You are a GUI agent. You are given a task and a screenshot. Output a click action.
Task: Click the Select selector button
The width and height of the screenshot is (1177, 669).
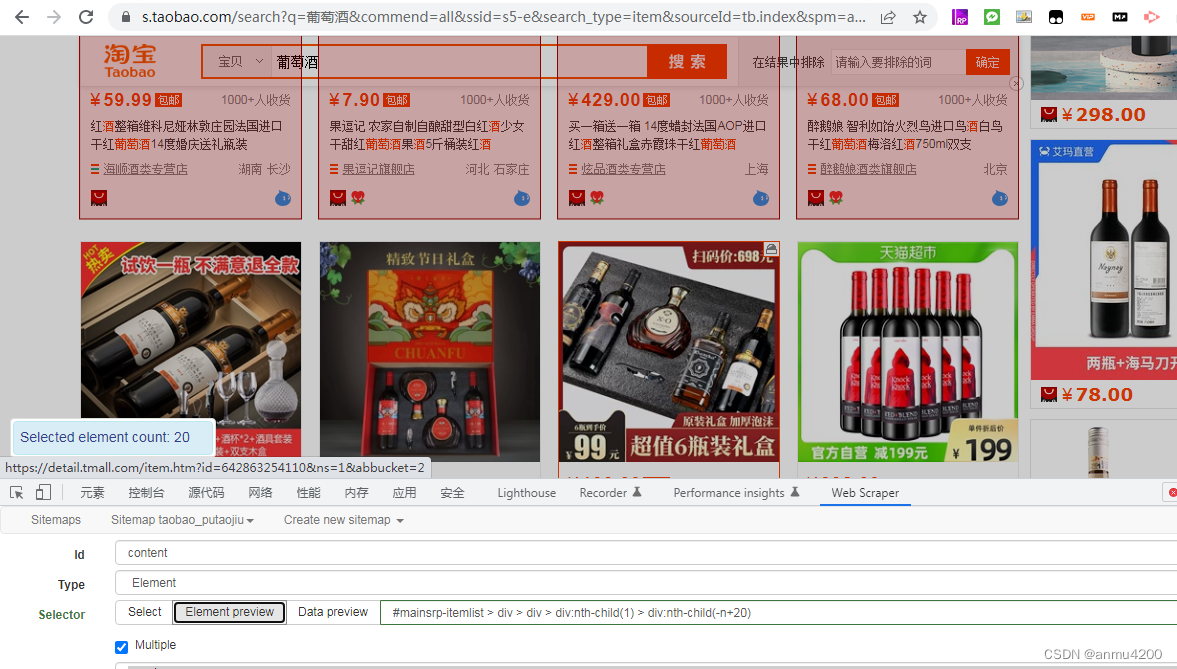144,612
